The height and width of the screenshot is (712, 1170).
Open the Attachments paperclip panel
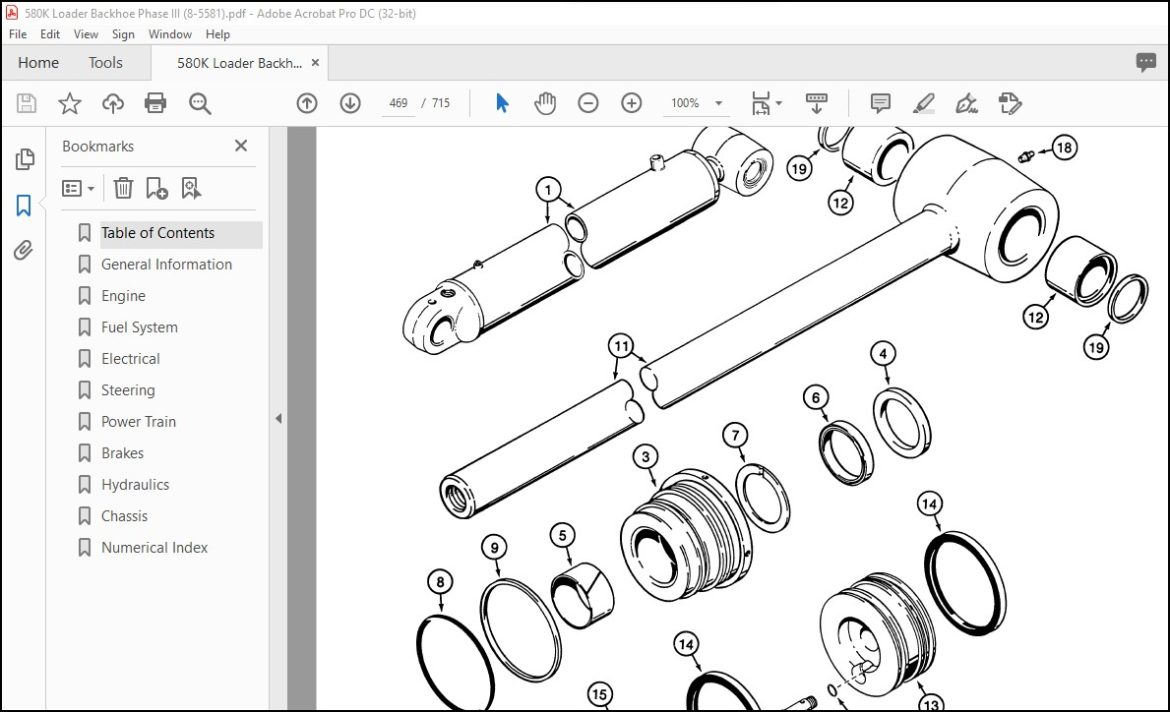pyautogui.click(x=24, y=250)
